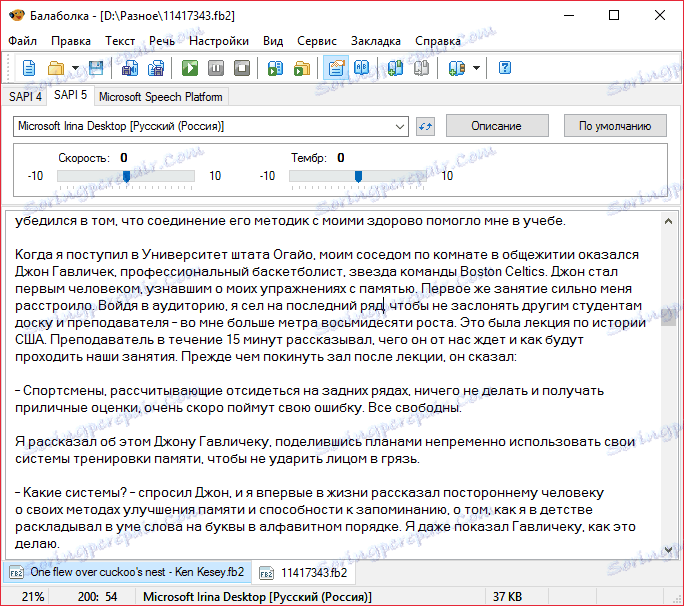Select the SAPI 5 tab

click(70, 95)
